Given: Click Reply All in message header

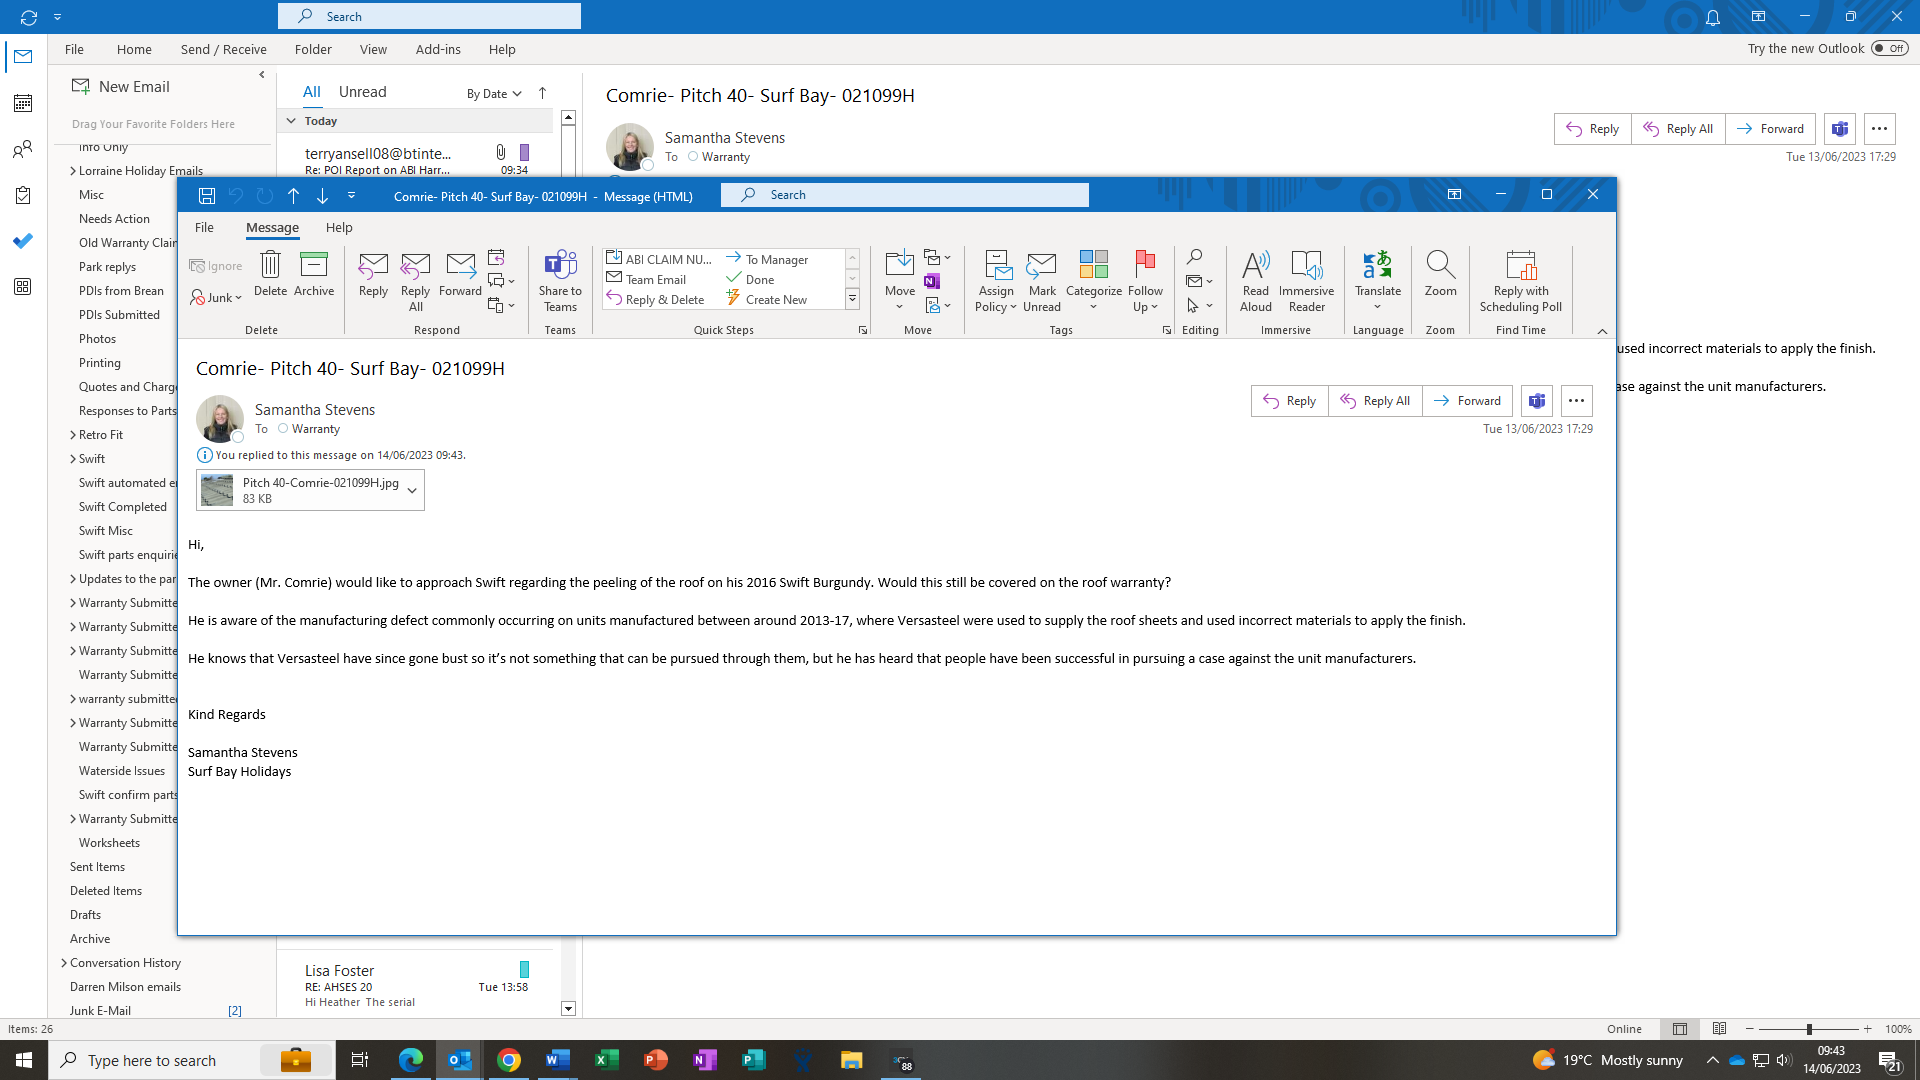Looking at the screenshot, I should (x=1375, y=401).
